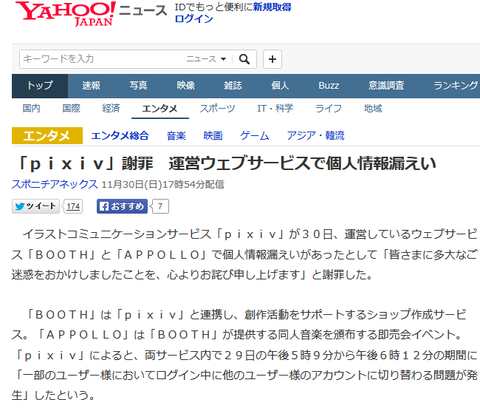Open the Buzz navigation tab
The height and width of the screenshot is (411, 480).
coord(329,86)
